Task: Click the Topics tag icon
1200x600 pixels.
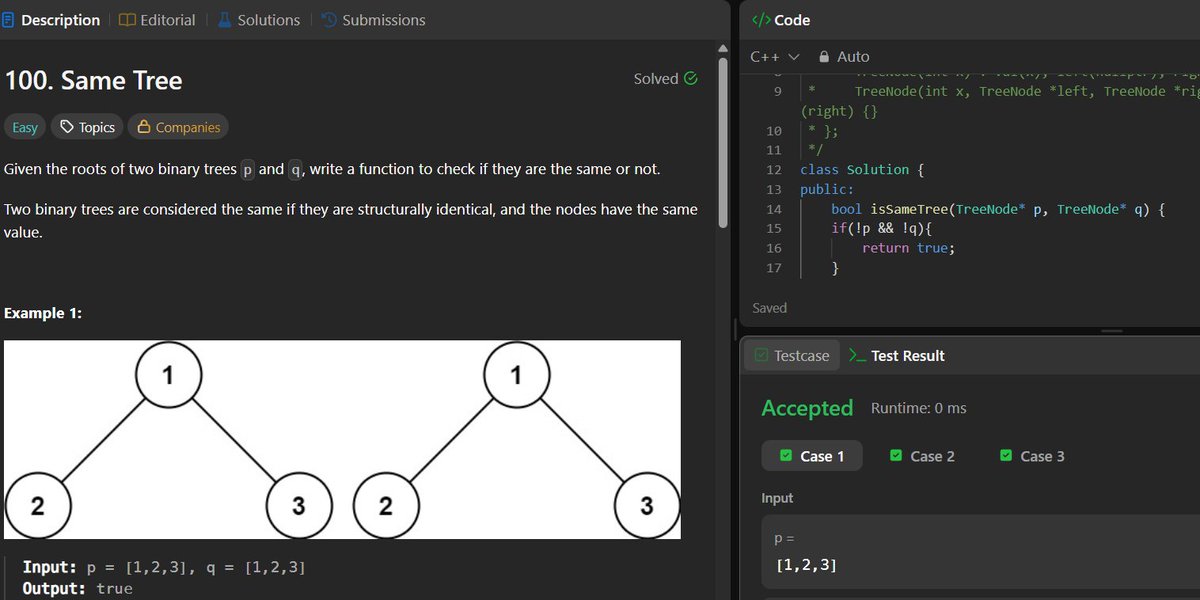Action: (x=67, y=127)
